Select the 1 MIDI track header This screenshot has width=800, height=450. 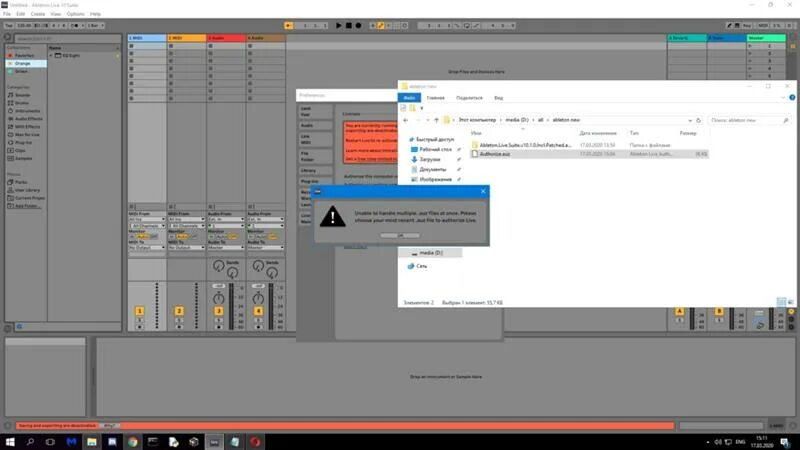click(147, 38)
